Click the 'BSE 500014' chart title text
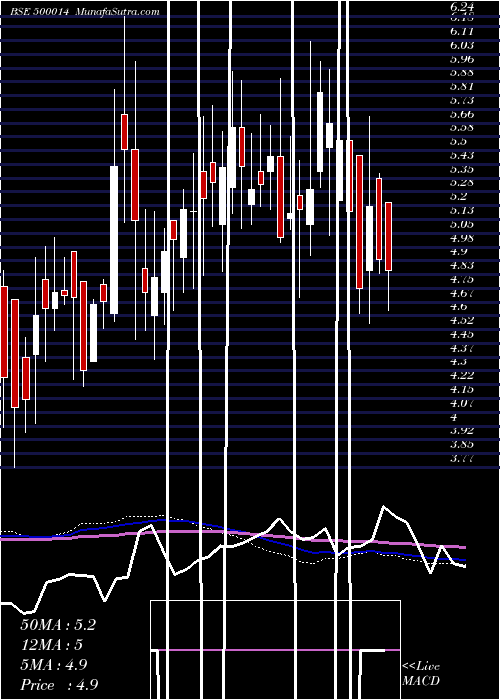The height and width of the screenshot is (700, 500). pos(39,12)
